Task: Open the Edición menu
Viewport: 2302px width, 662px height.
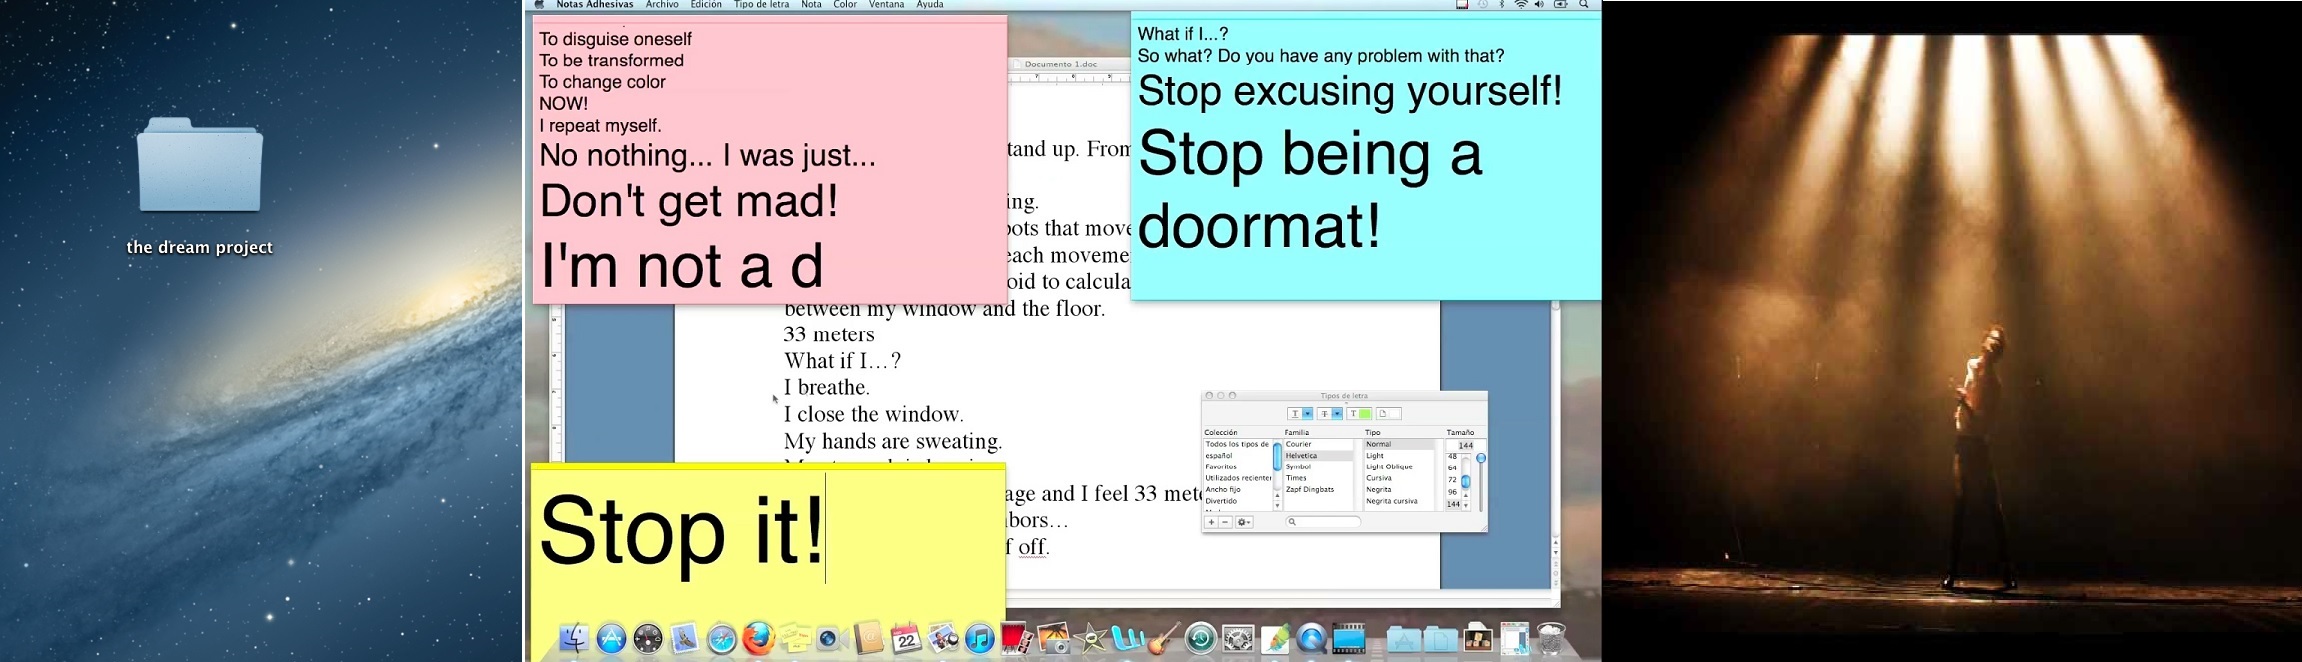Action: pos(706,5)
